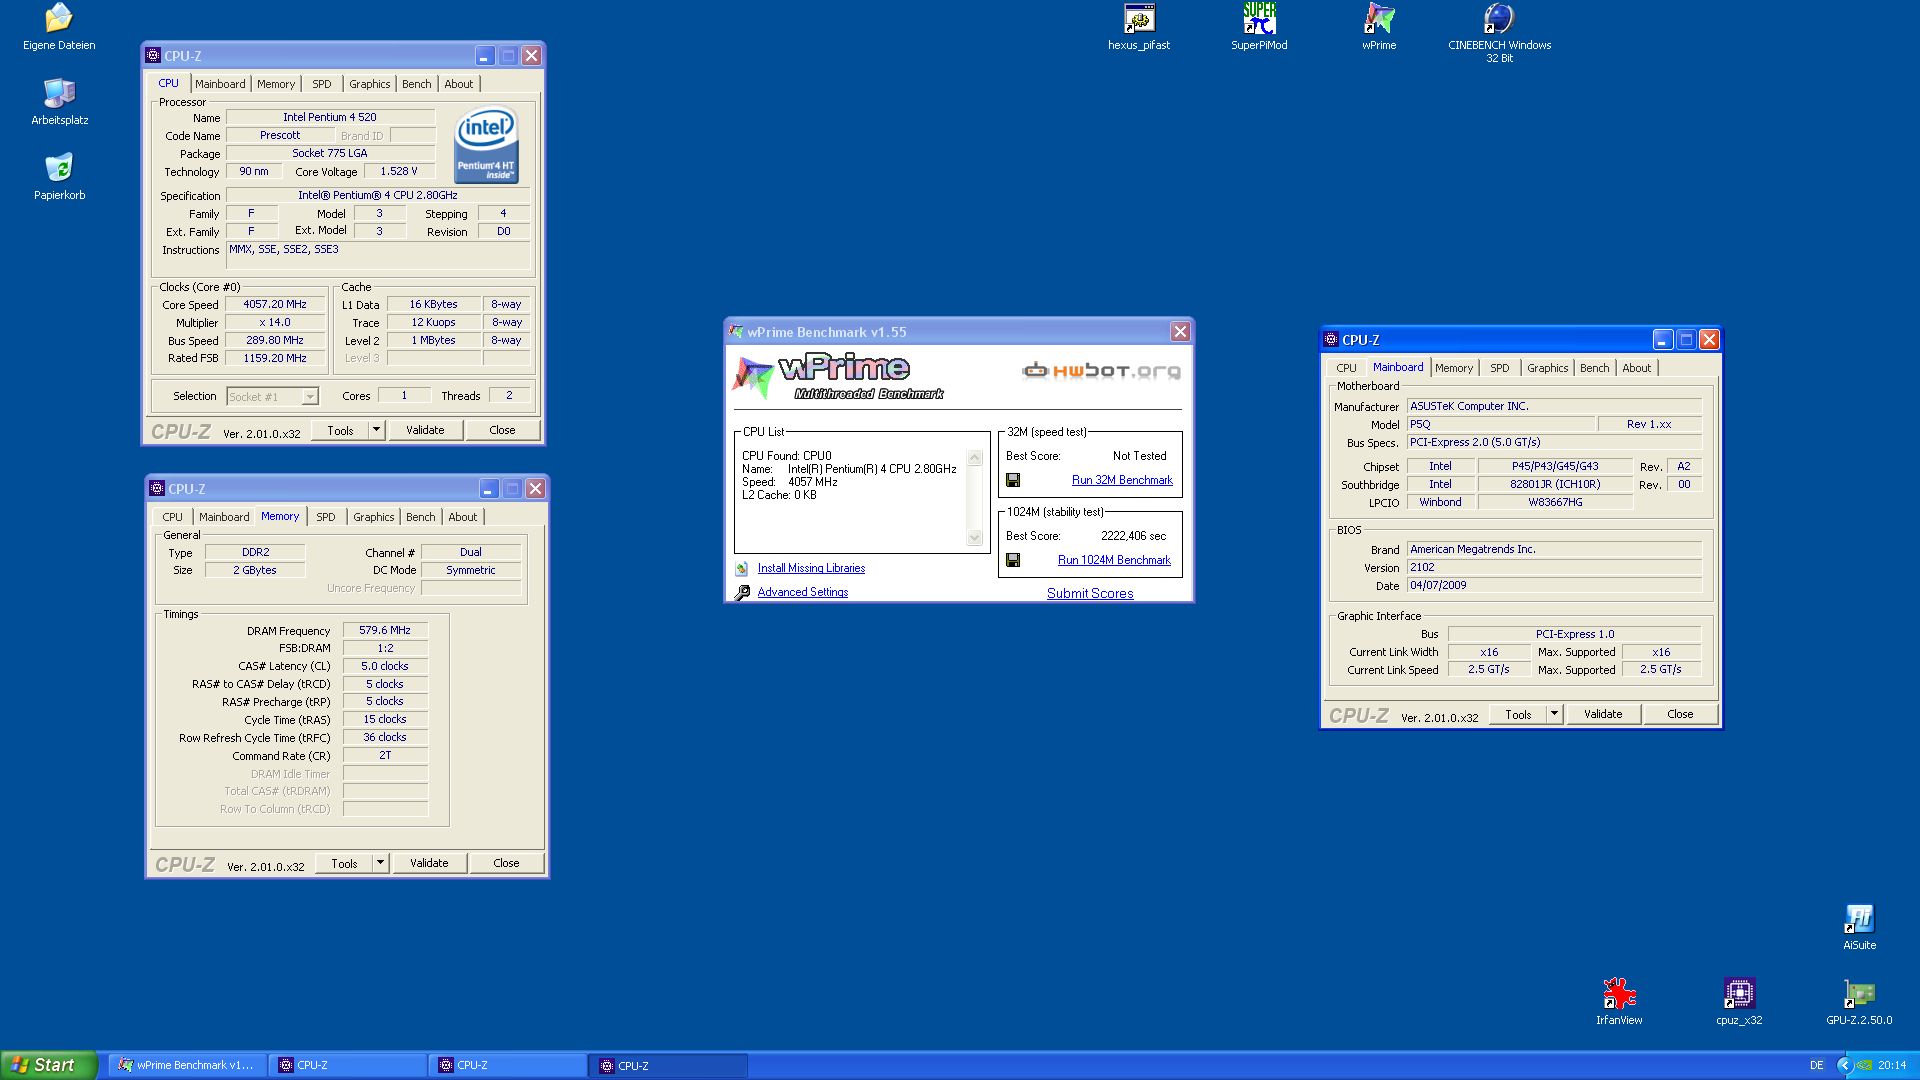Image resolution: width=1920 pixels, height=1080 pixels.
Task: Click the DRAM Frequency 579.6 MHz value
Action: click(x=385, y=630)
